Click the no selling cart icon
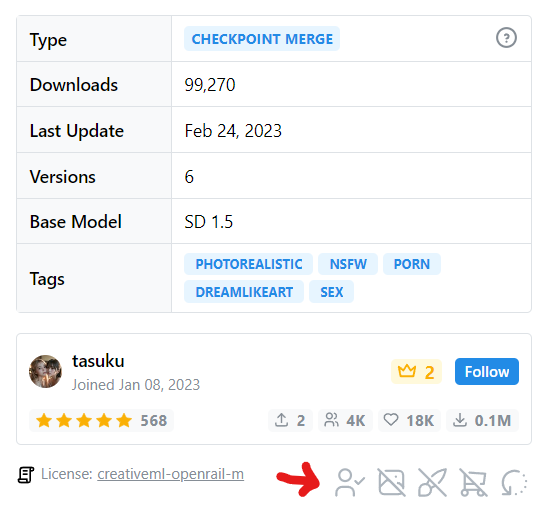 click(x=473, y=483)
